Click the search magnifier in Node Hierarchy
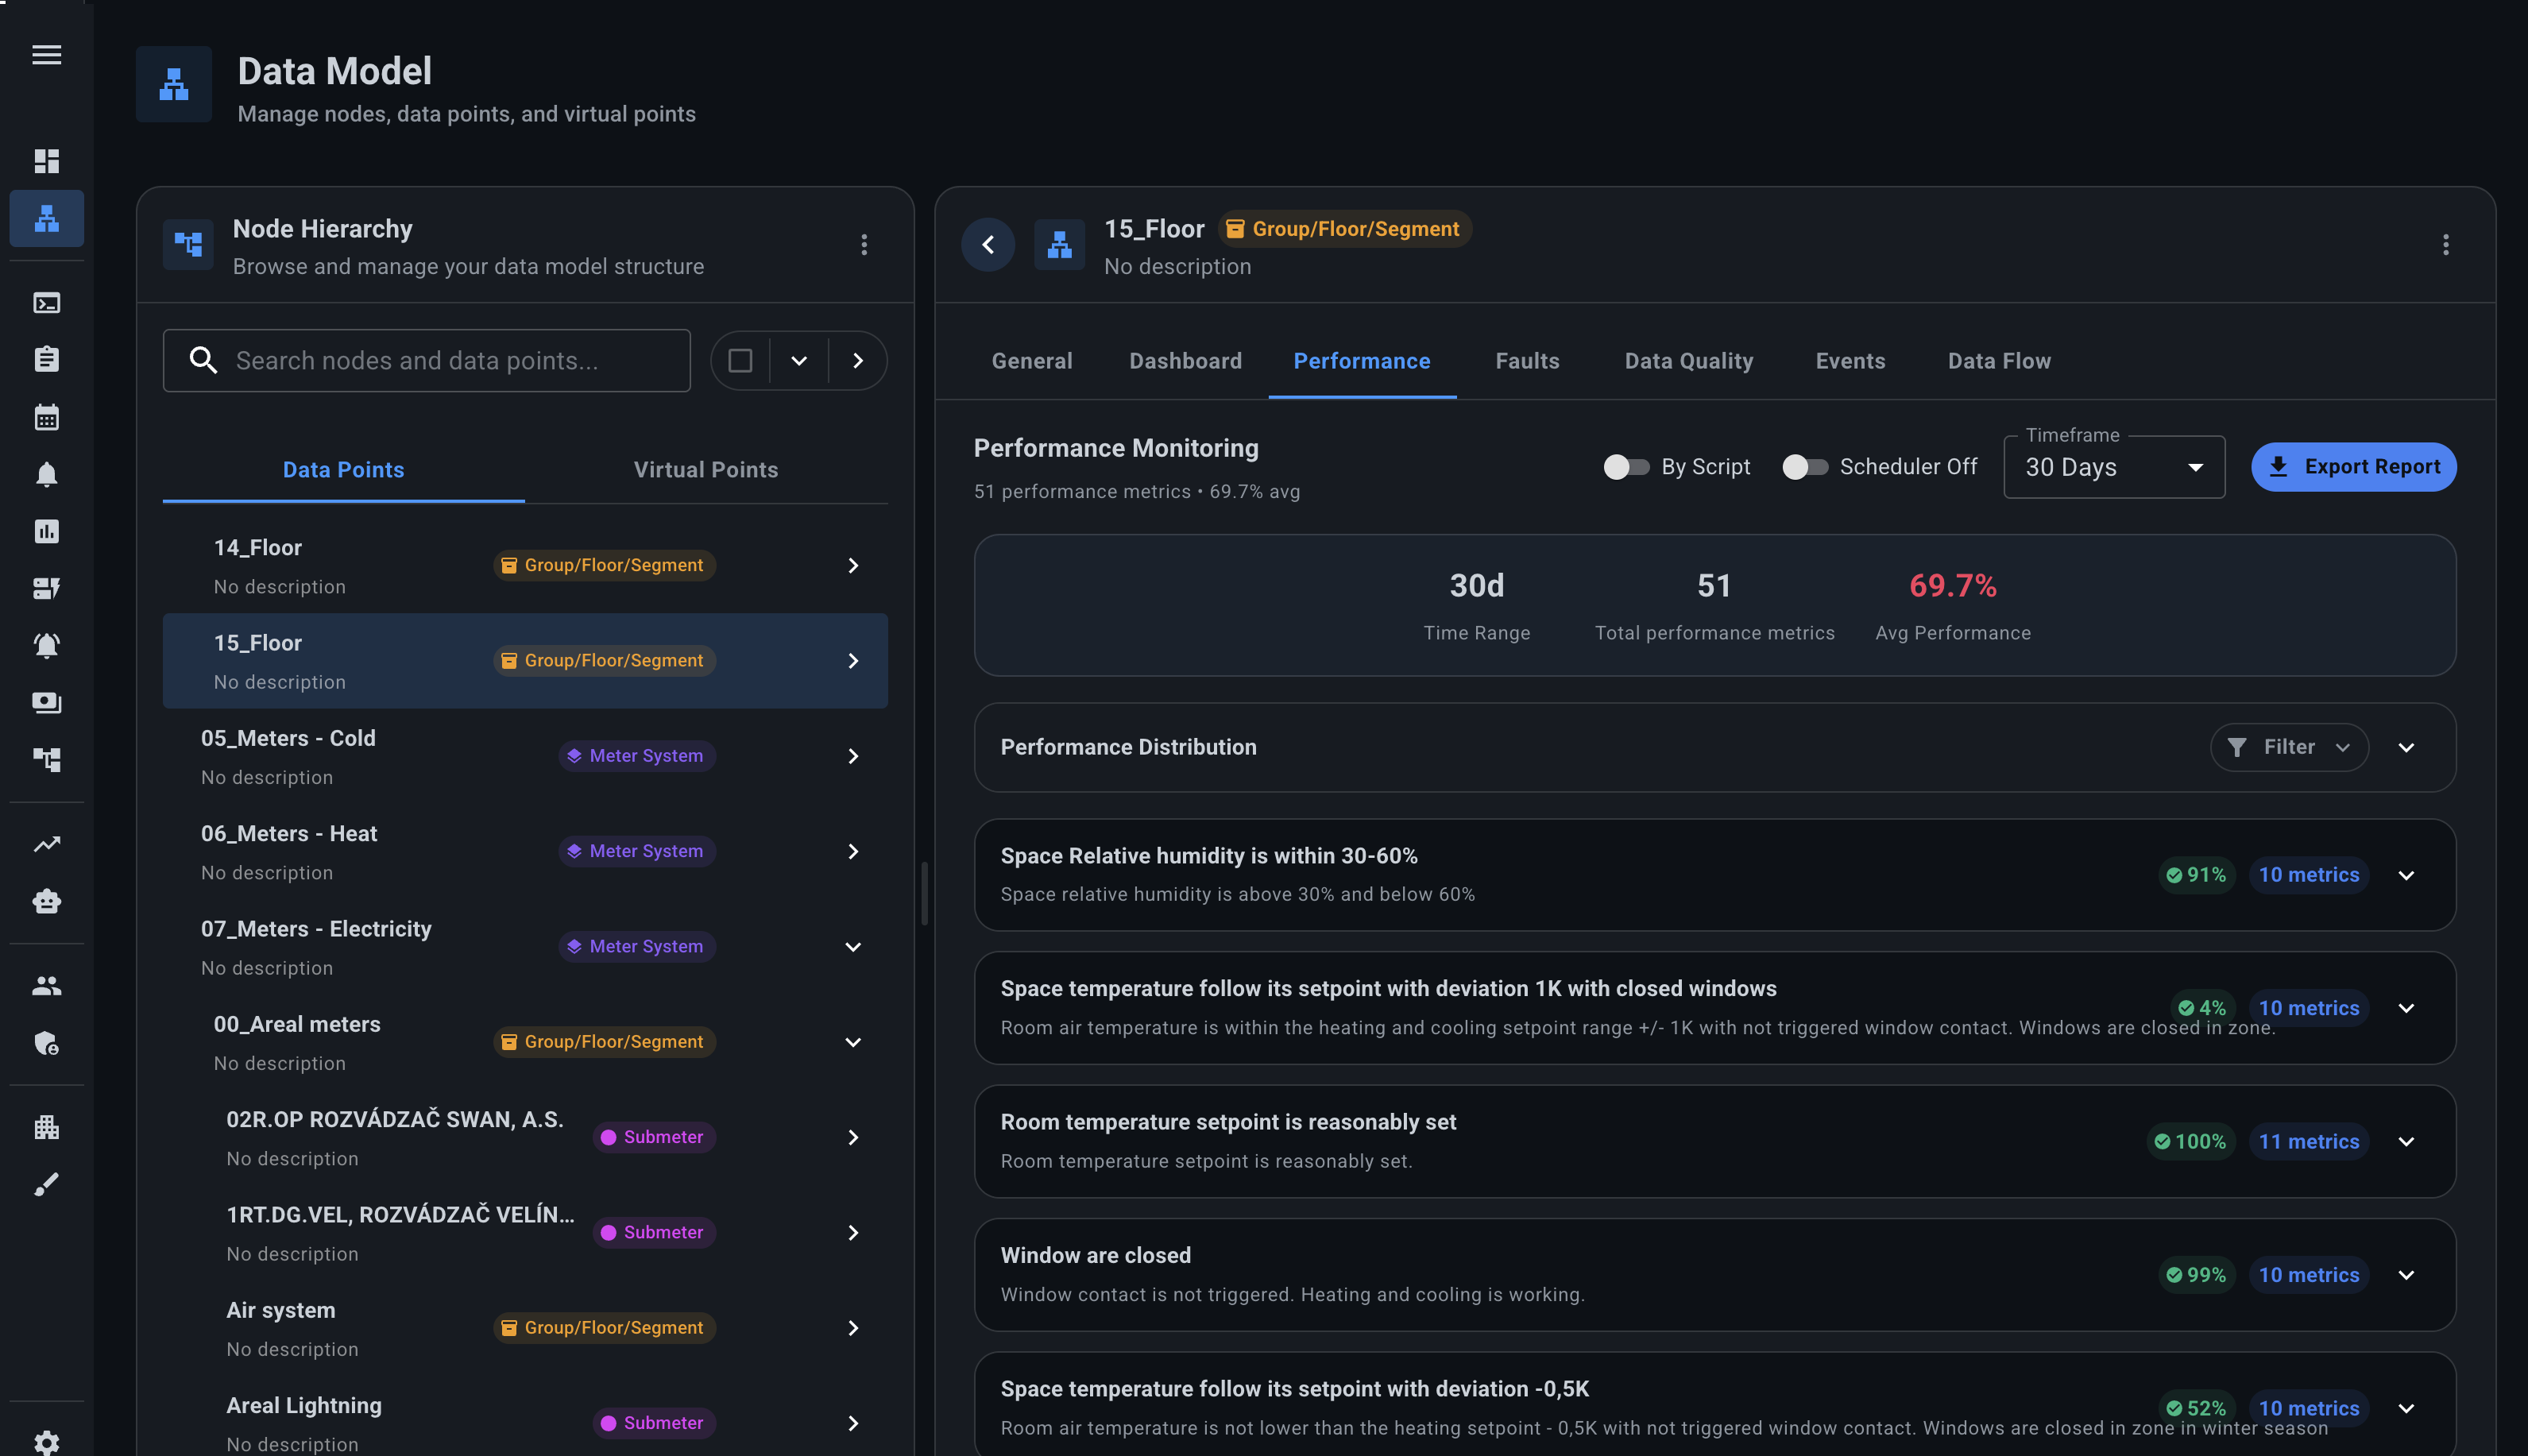2528x1456 pixels. (x=203, y=360)
